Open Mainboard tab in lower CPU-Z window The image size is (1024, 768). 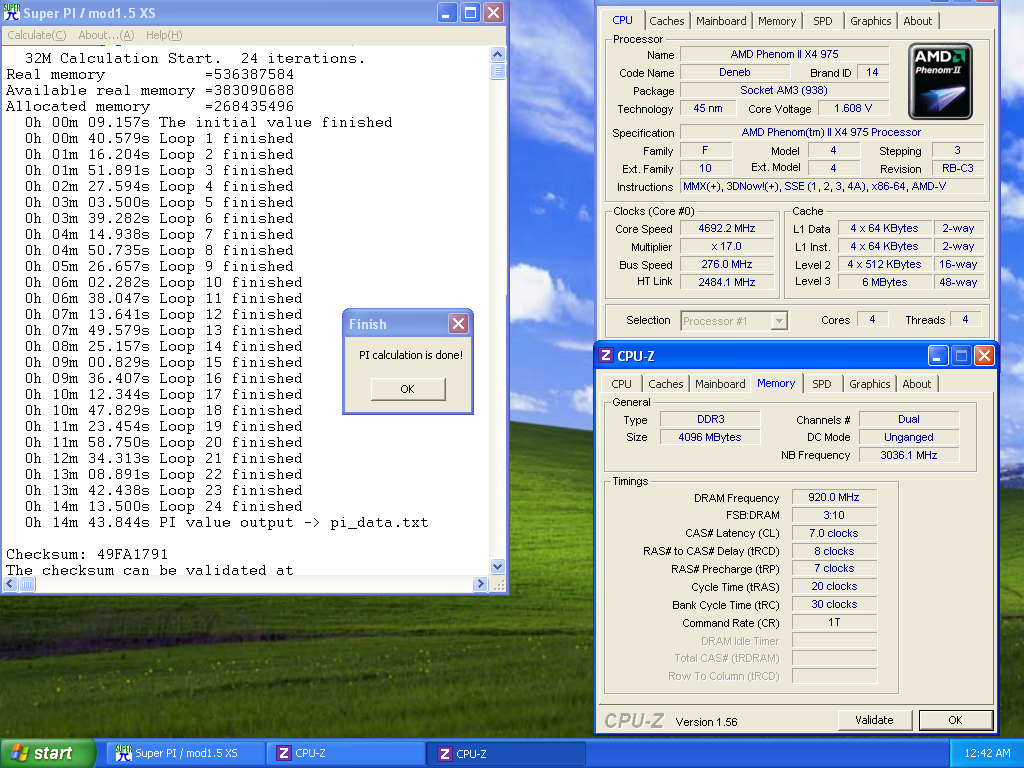pos(720,384)
